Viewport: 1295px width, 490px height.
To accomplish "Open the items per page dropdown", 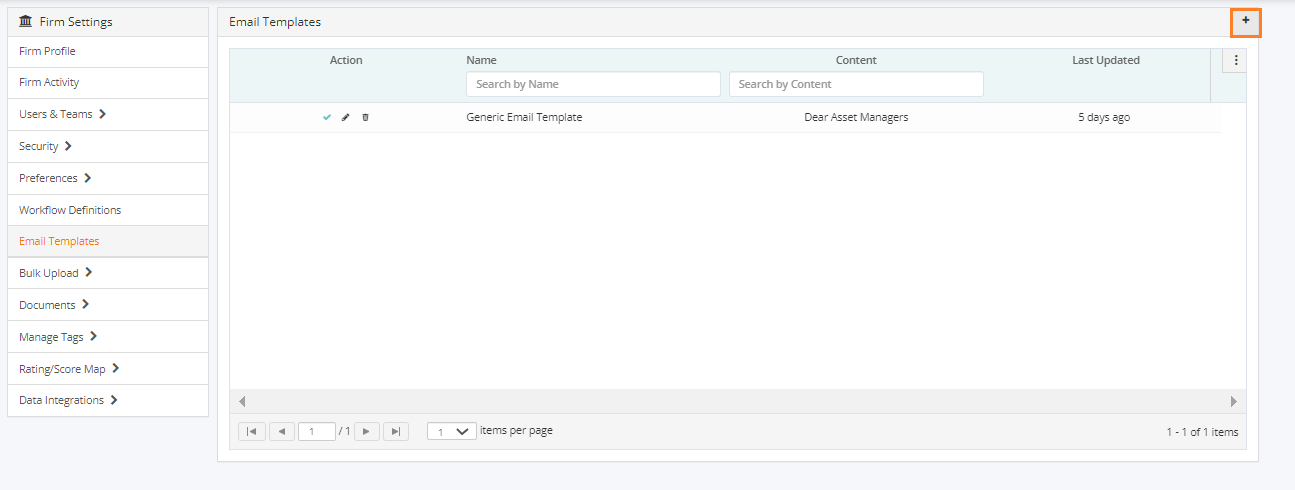I will [451, 431].
